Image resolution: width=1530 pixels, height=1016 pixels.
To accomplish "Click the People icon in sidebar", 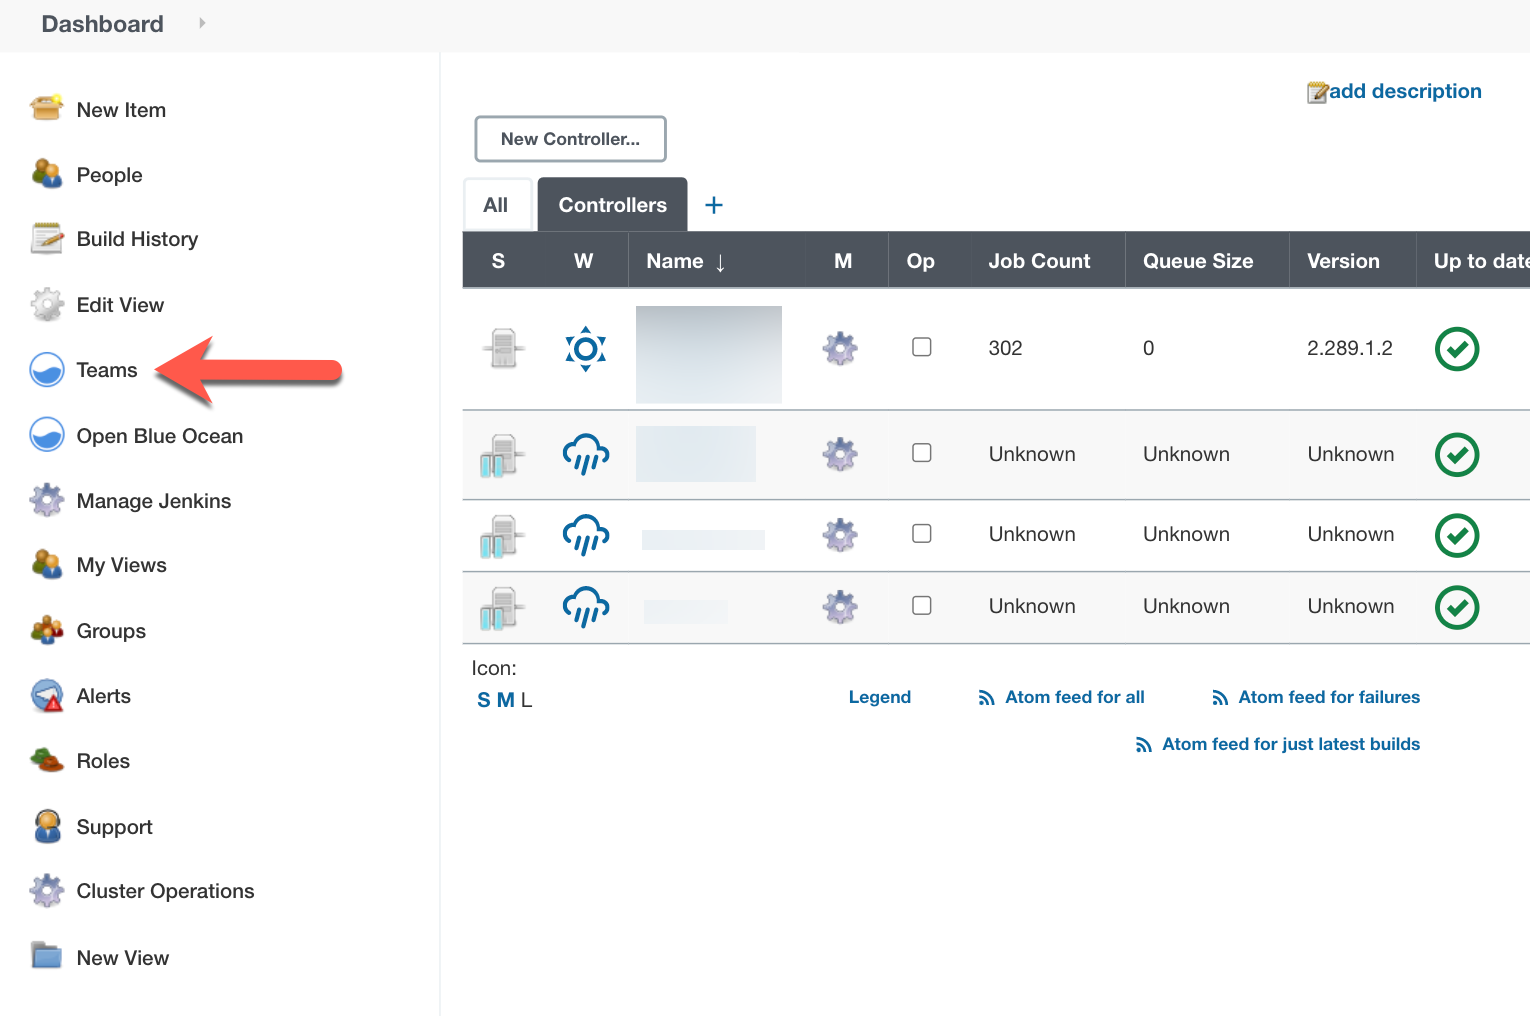I will [x=47, y=173].
